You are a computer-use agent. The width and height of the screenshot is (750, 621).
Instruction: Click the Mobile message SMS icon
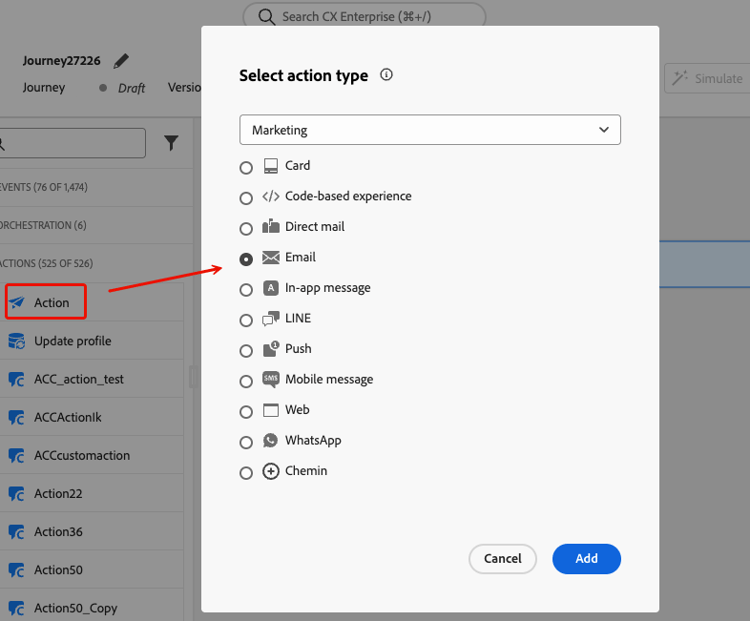pyautogui.click(x=271, y=379)
